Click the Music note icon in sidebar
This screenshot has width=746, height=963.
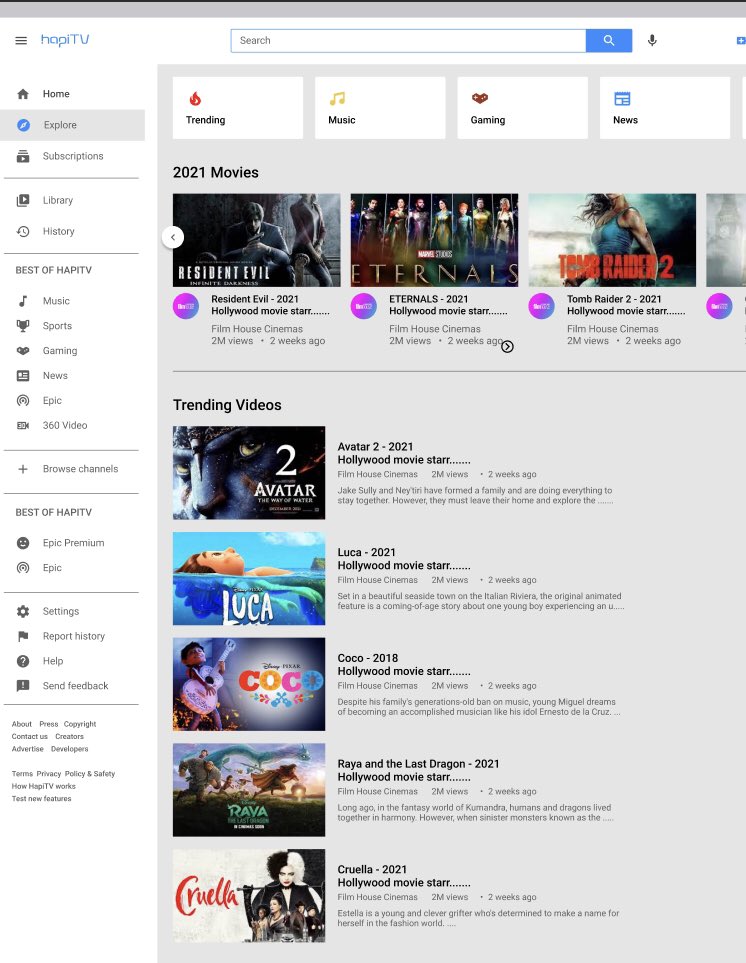pyautogui.click(x=23, y=301)
